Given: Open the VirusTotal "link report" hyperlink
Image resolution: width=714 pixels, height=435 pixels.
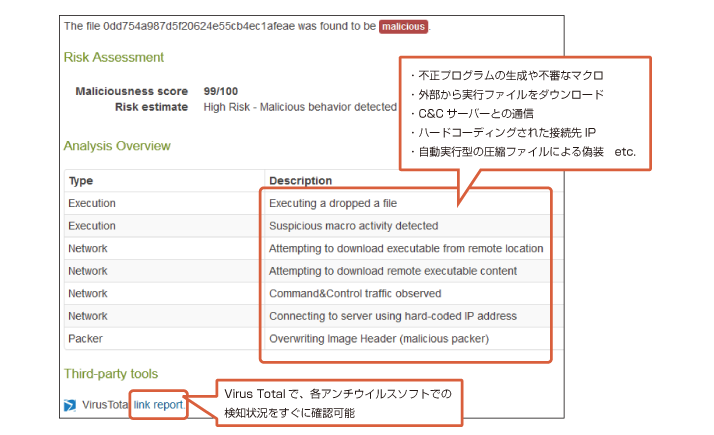Looking at the screenshot, I should (x=158, y=405).
